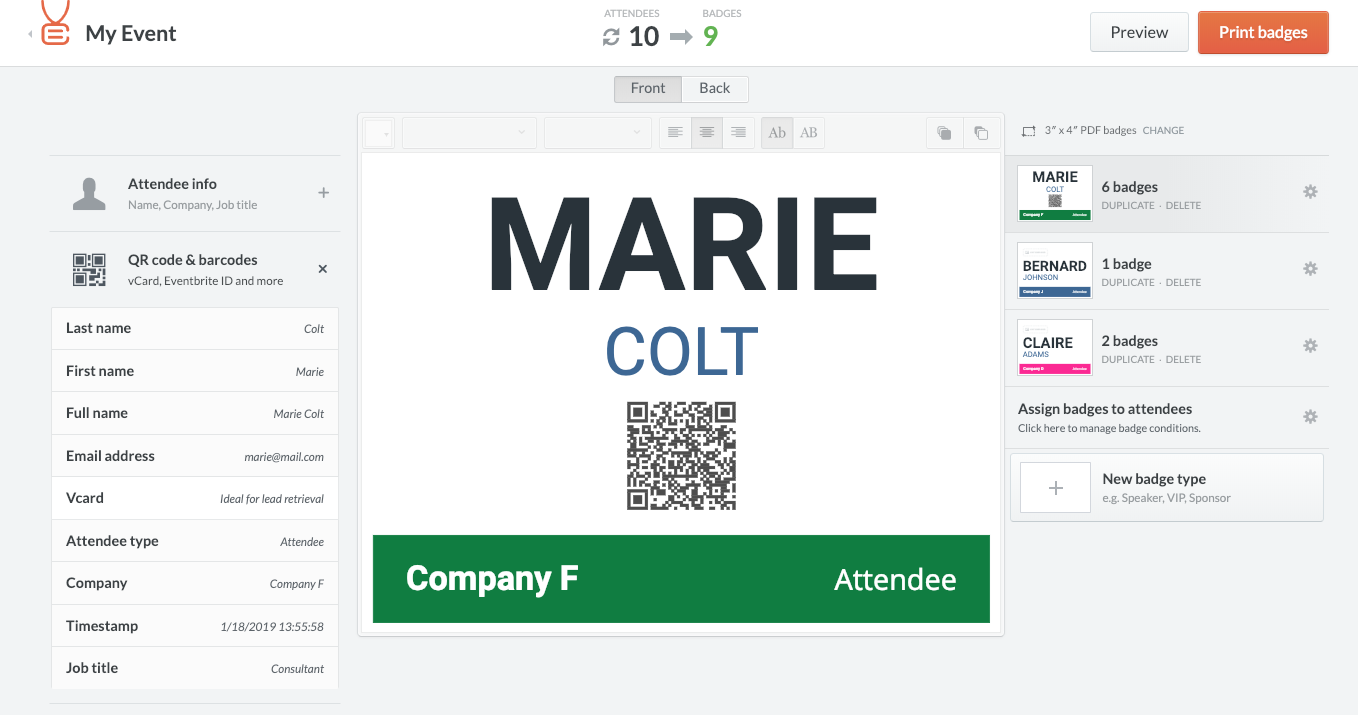The height and width of the screenshot is (715, 1358).
Task: Click bring to front layer icon
Action: click(x=944, y=133)
